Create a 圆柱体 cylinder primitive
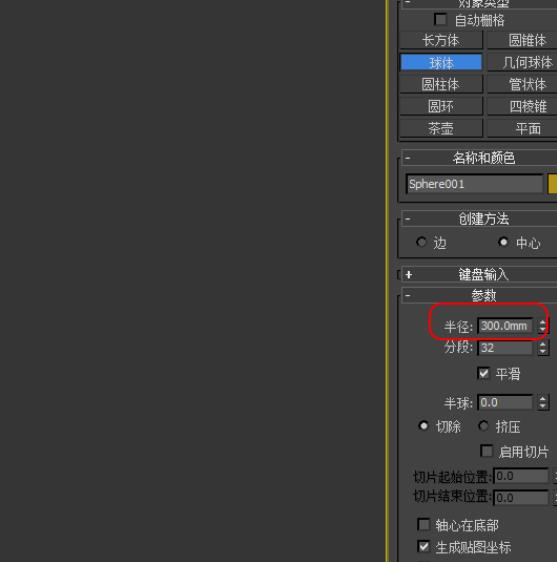This screenshot has width=557, height=562. coord(441,85)
